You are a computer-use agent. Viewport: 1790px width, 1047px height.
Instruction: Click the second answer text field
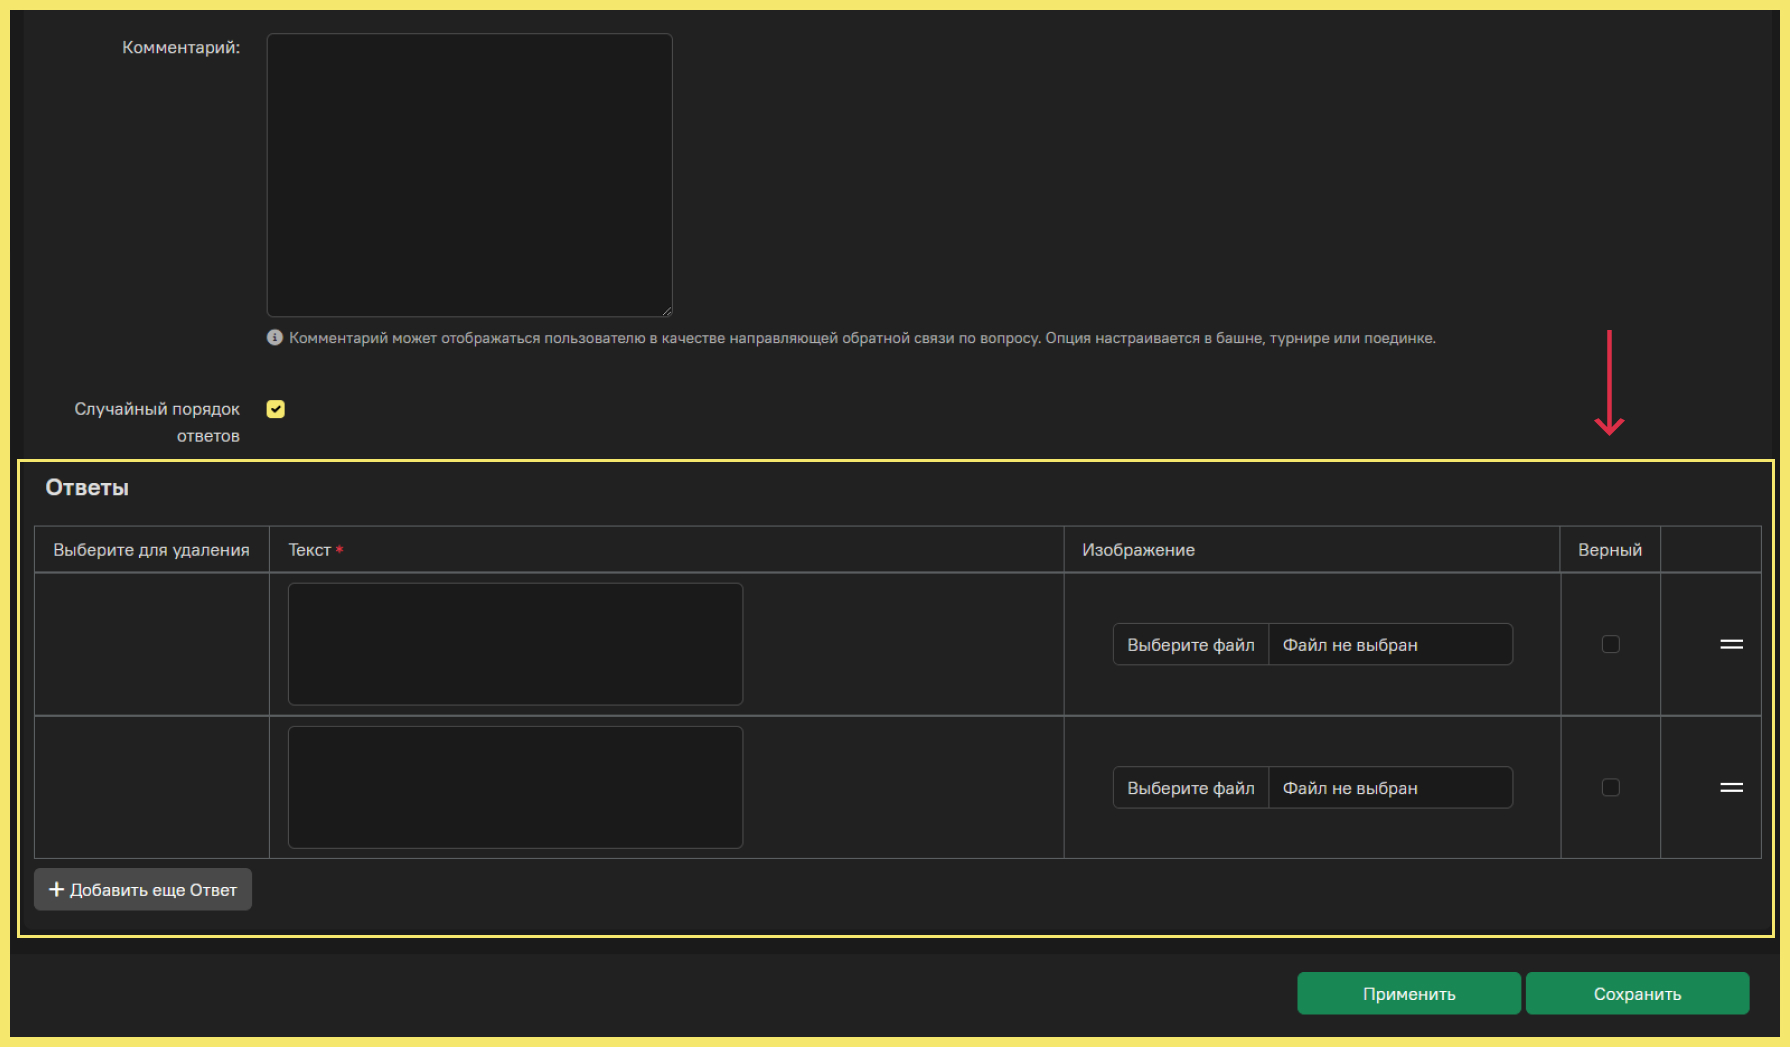(x=515, y=787)
